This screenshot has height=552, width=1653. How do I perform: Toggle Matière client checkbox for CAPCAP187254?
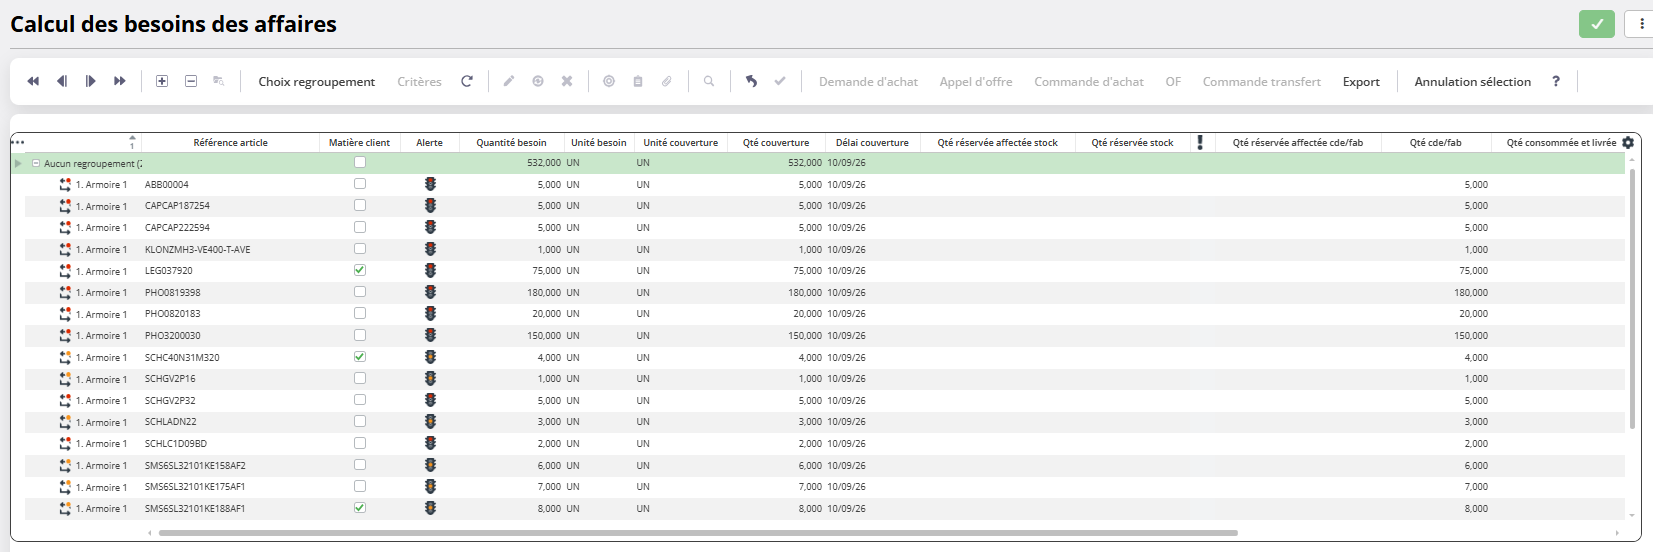coord(360,205)
